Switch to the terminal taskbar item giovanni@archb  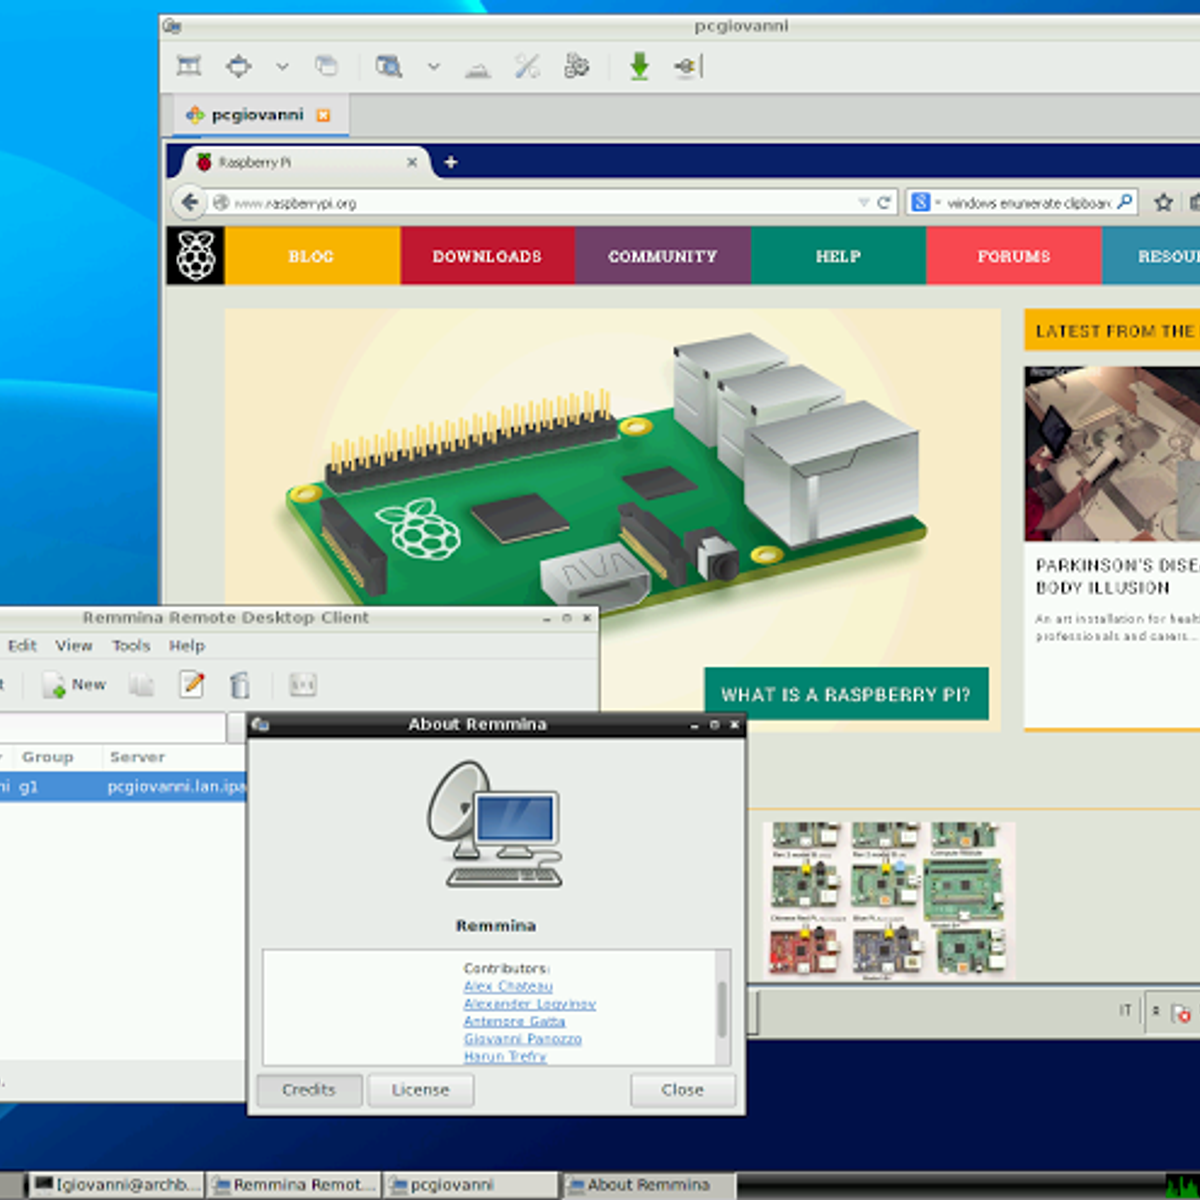point(116,1185)
